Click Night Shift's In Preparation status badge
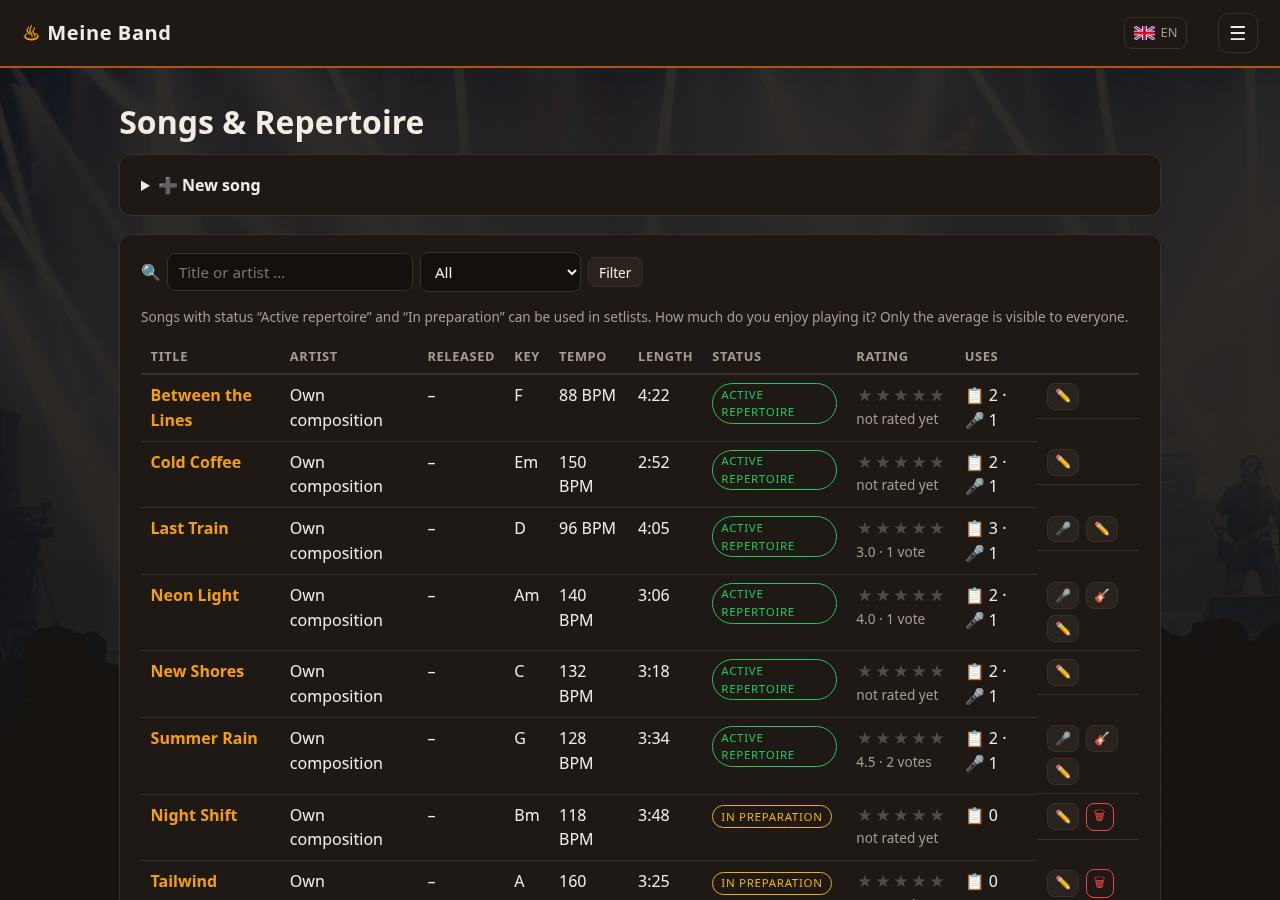Screen dimensions: 1280x900 pyautogui.click(x=772, y=817)
